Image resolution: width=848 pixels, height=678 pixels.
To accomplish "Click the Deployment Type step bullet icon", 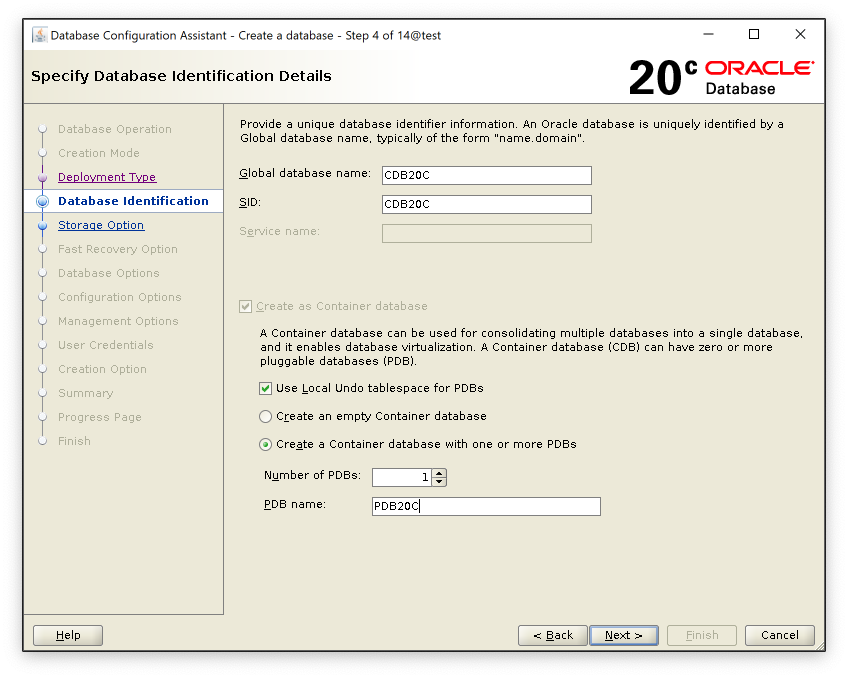I will [x=43, y=177].
